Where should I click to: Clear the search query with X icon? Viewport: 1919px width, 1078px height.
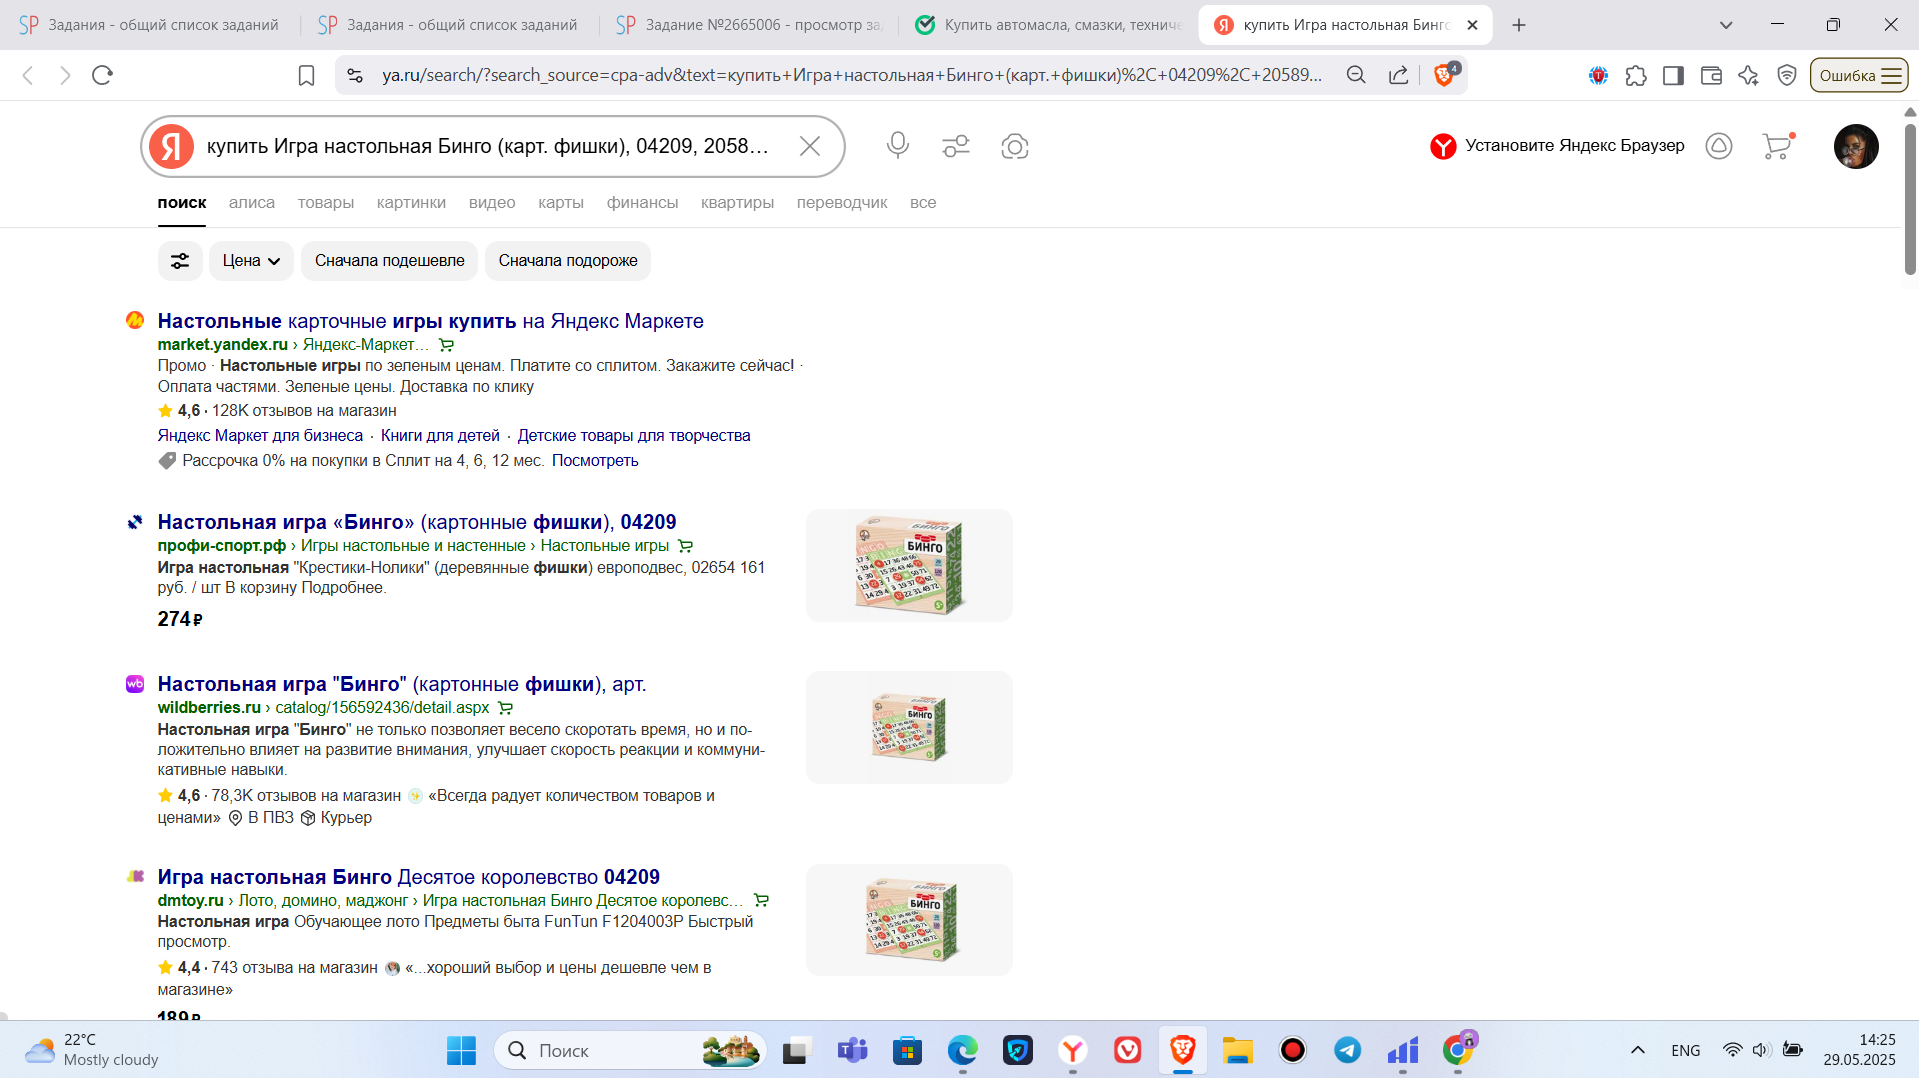click(810, 146)
